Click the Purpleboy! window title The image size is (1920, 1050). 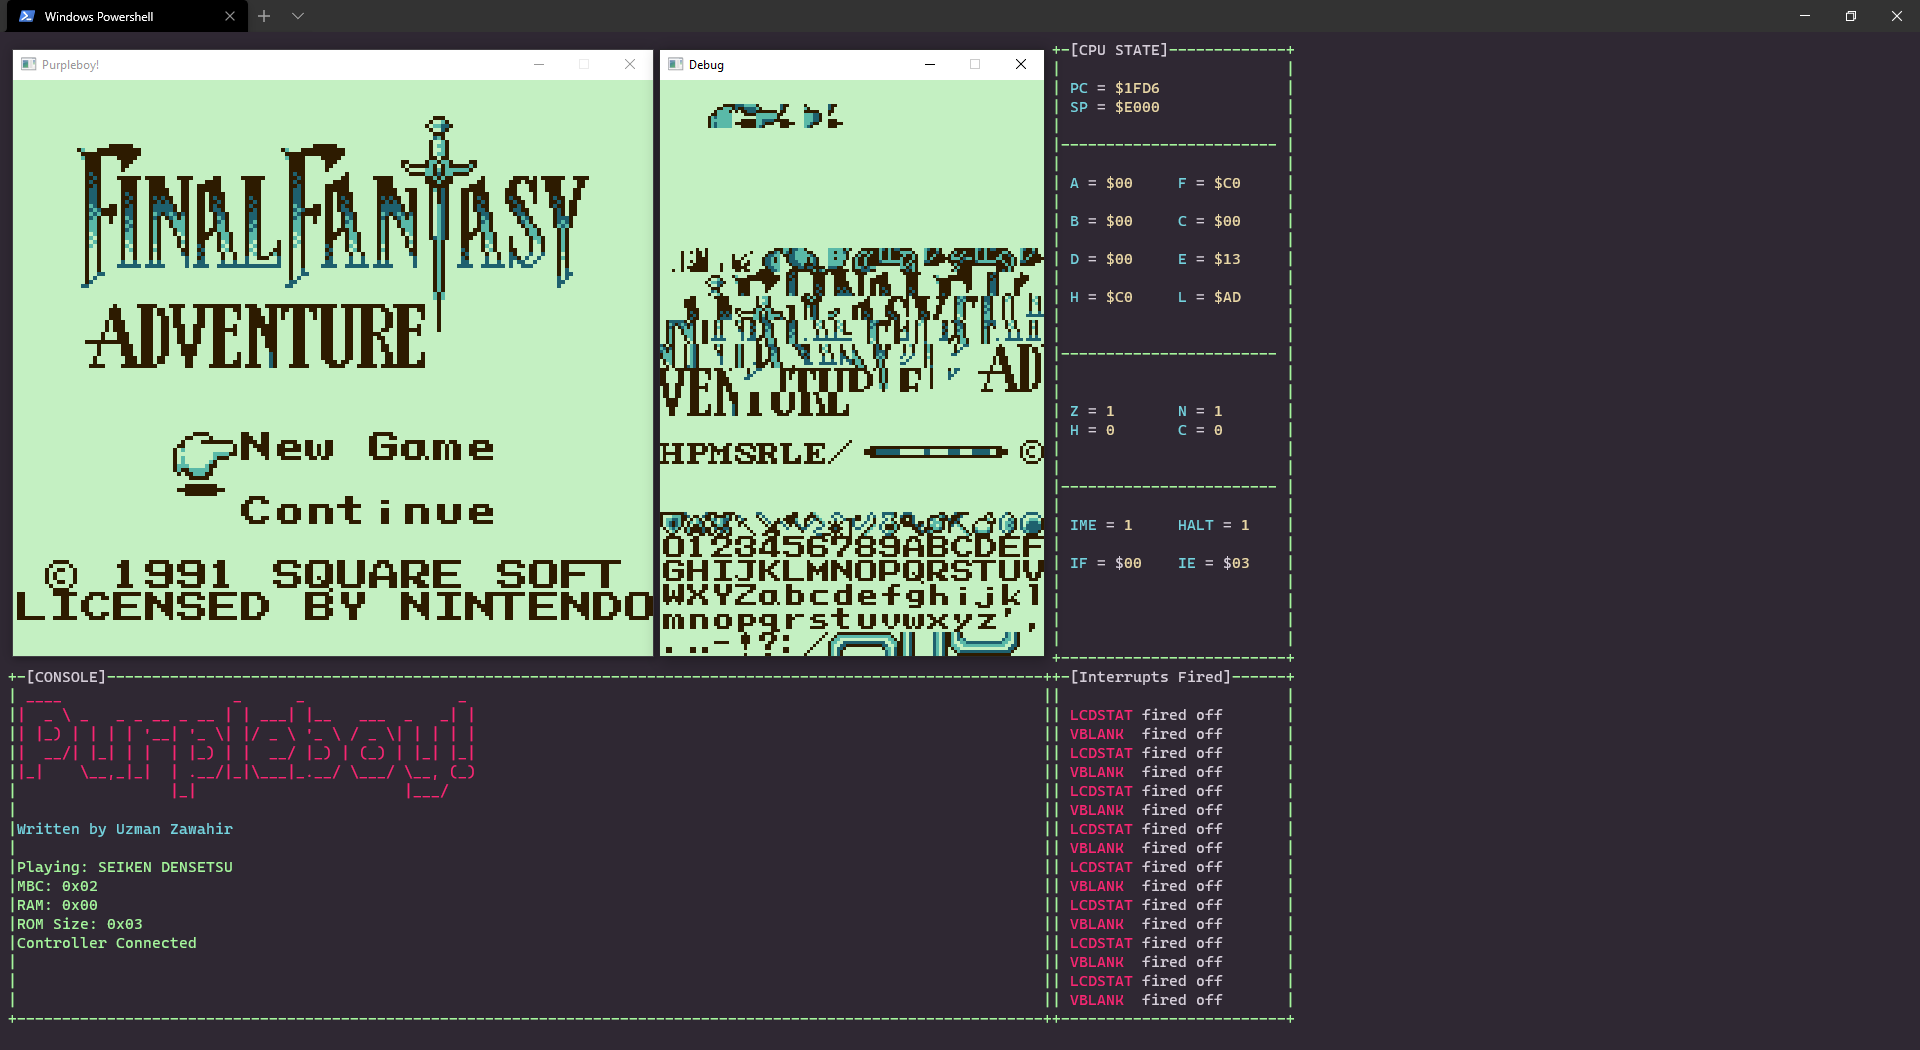click(70, 65)
